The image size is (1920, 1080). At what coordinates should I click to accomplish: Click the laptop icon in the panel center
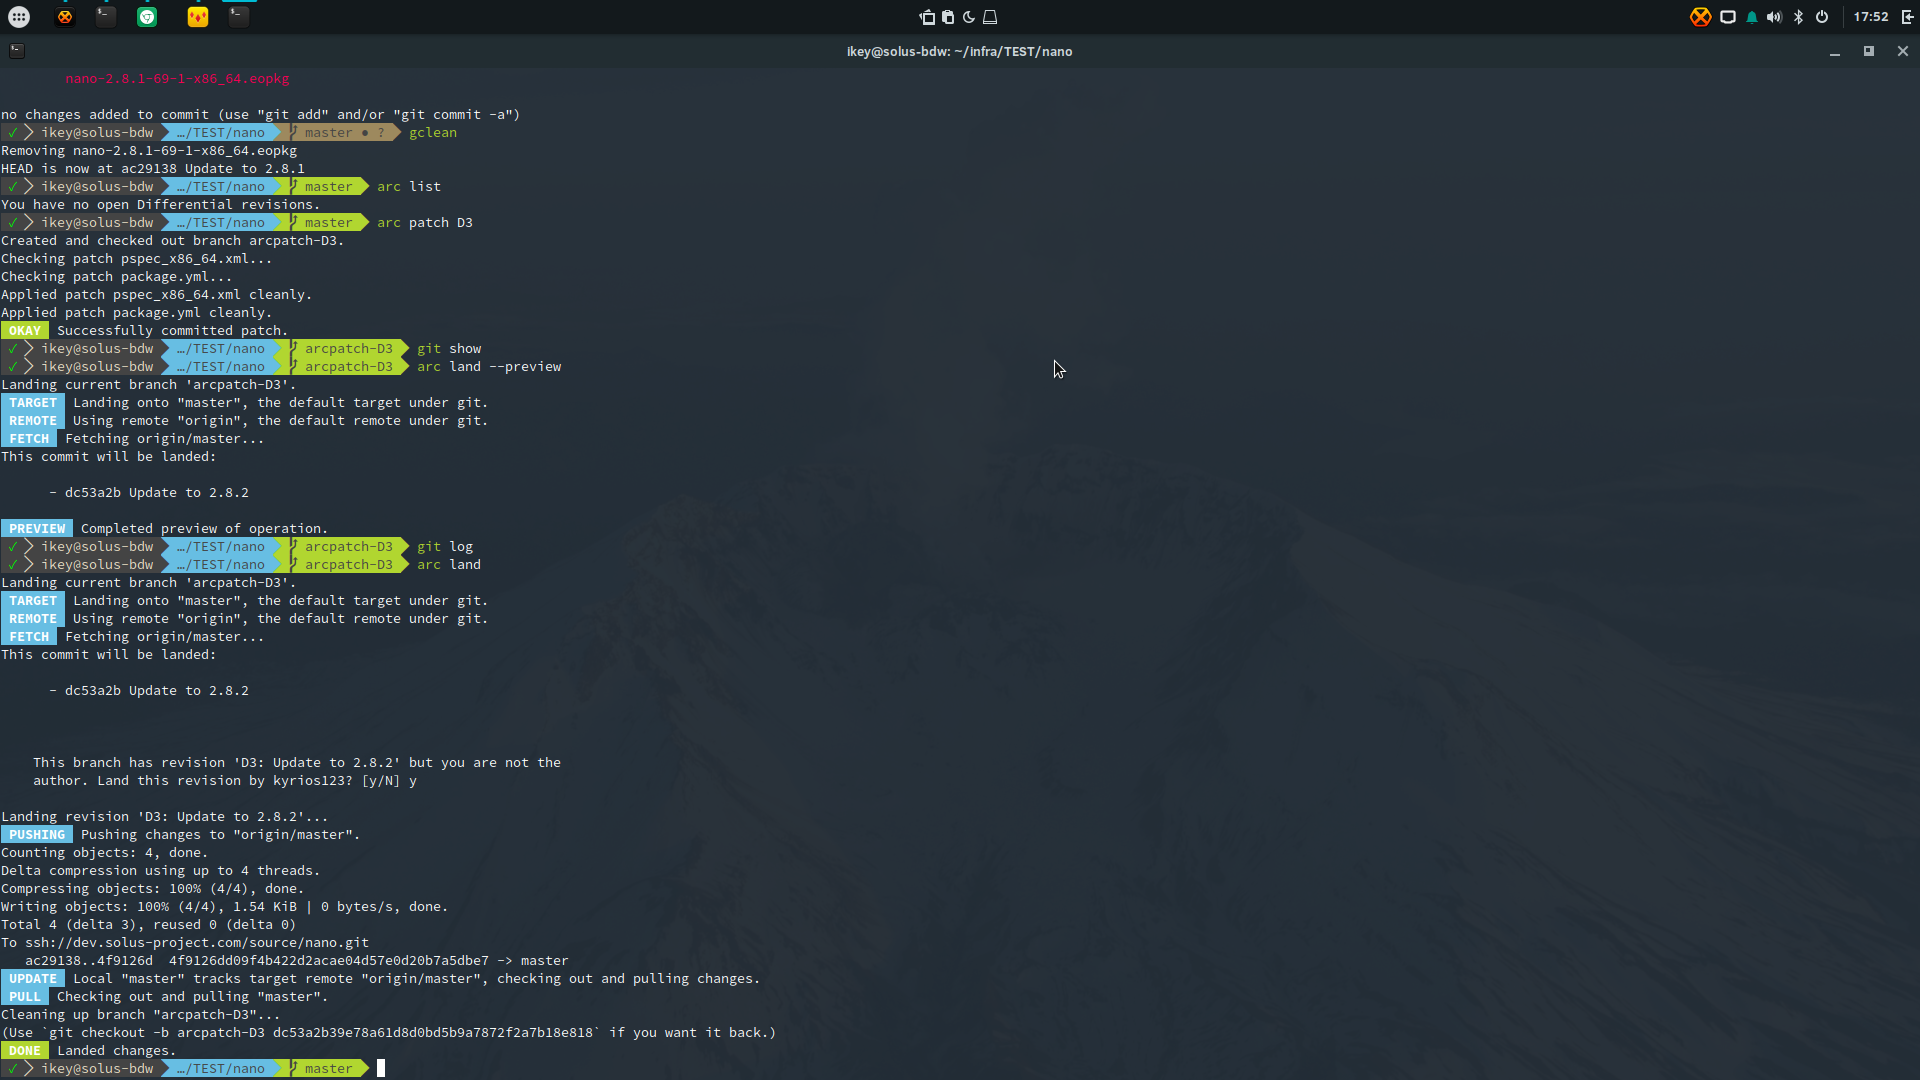pyautogui.click(x=990, y=17)
